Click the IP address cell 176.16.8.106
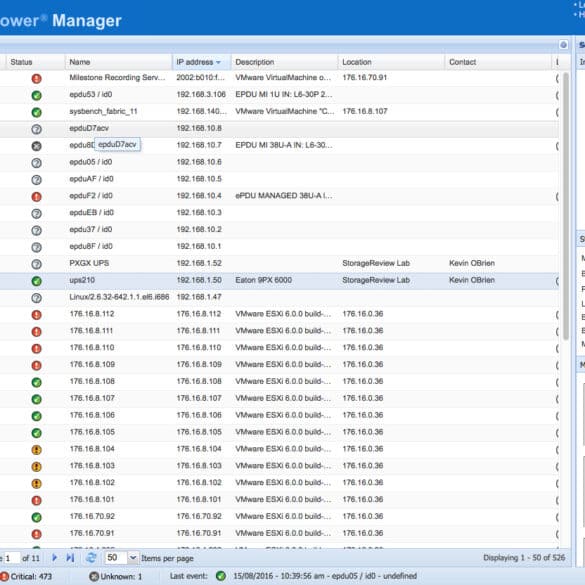Screen dimensions: 585x585 [x=199, y=415]
